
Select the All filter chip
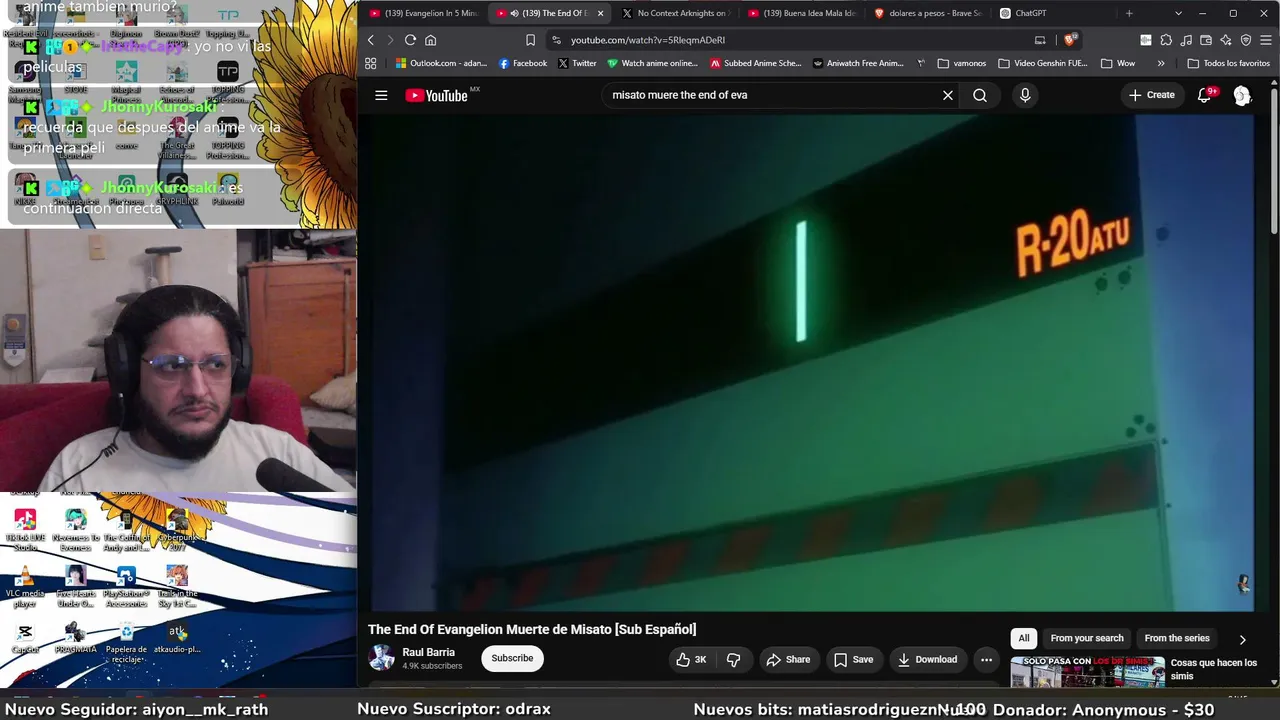(x=1024, y=638)
